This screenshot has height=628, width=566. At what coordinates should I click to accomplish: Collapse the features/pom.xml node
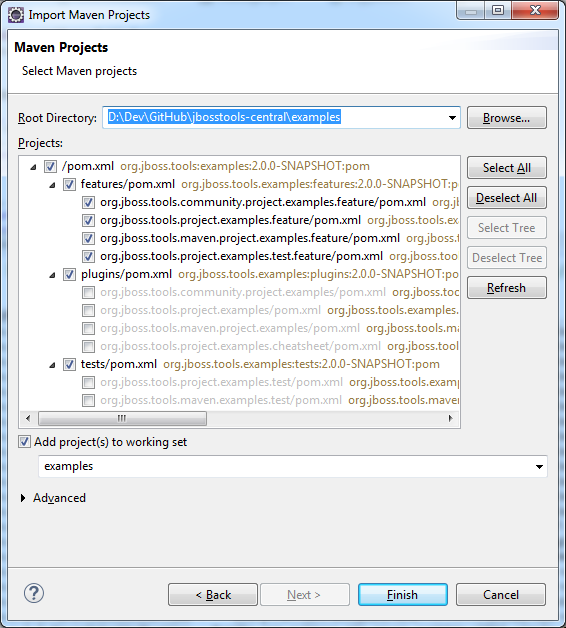(52, 185)
